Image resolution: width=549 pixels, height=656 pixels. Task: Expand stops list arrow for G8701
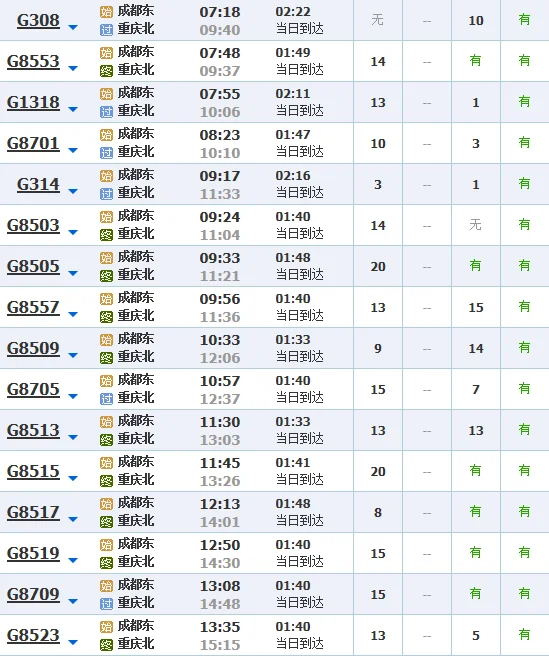(x=73, y=151)
